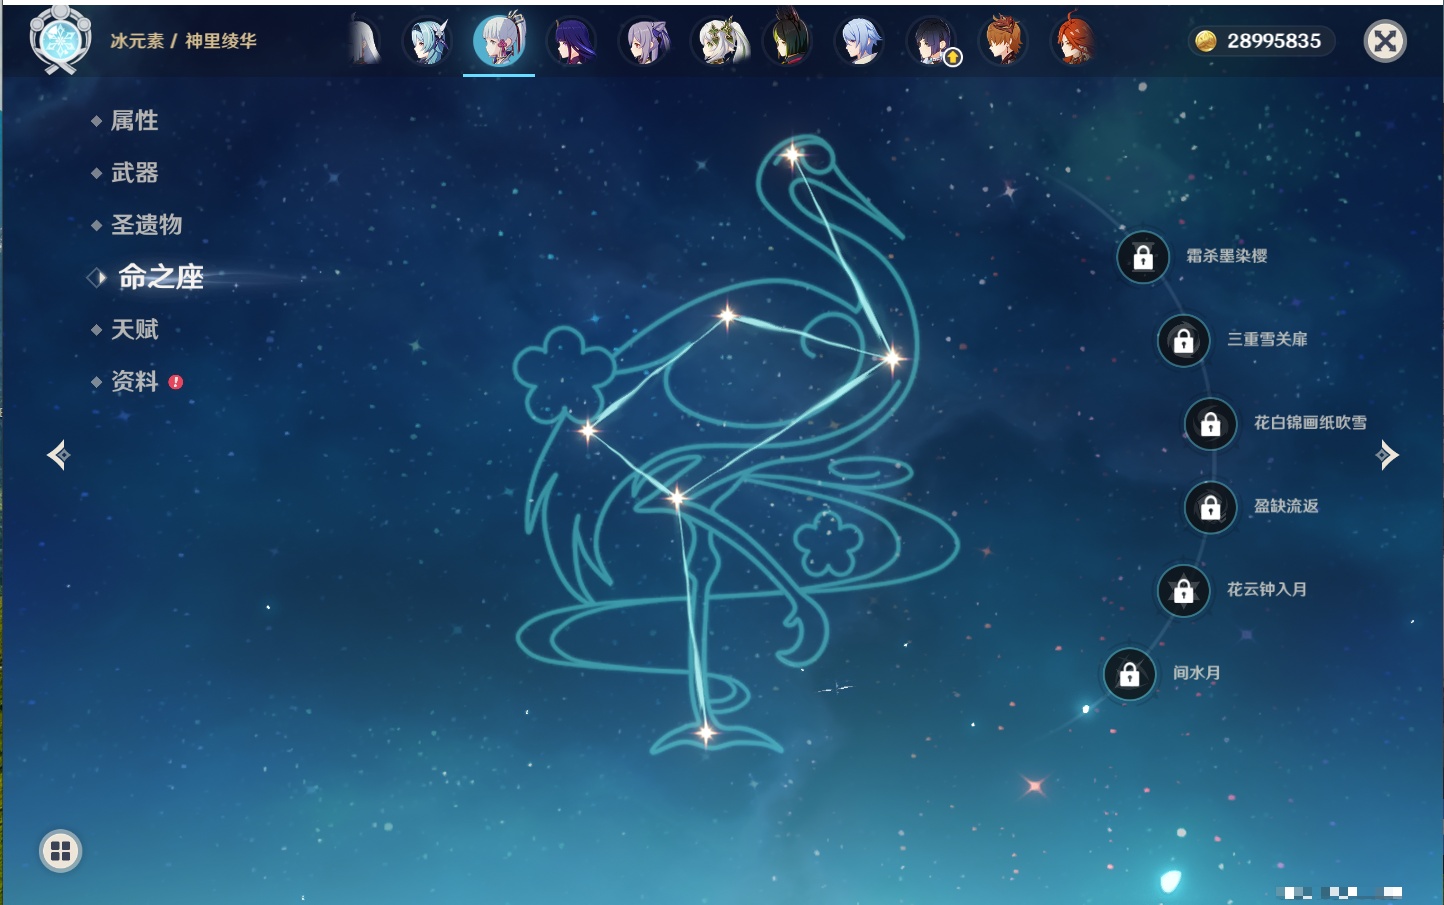The width and height of the screenshot is (1444, 905).
Task: Pick the Tighnari character portrait
Action: tap(788, 42)
